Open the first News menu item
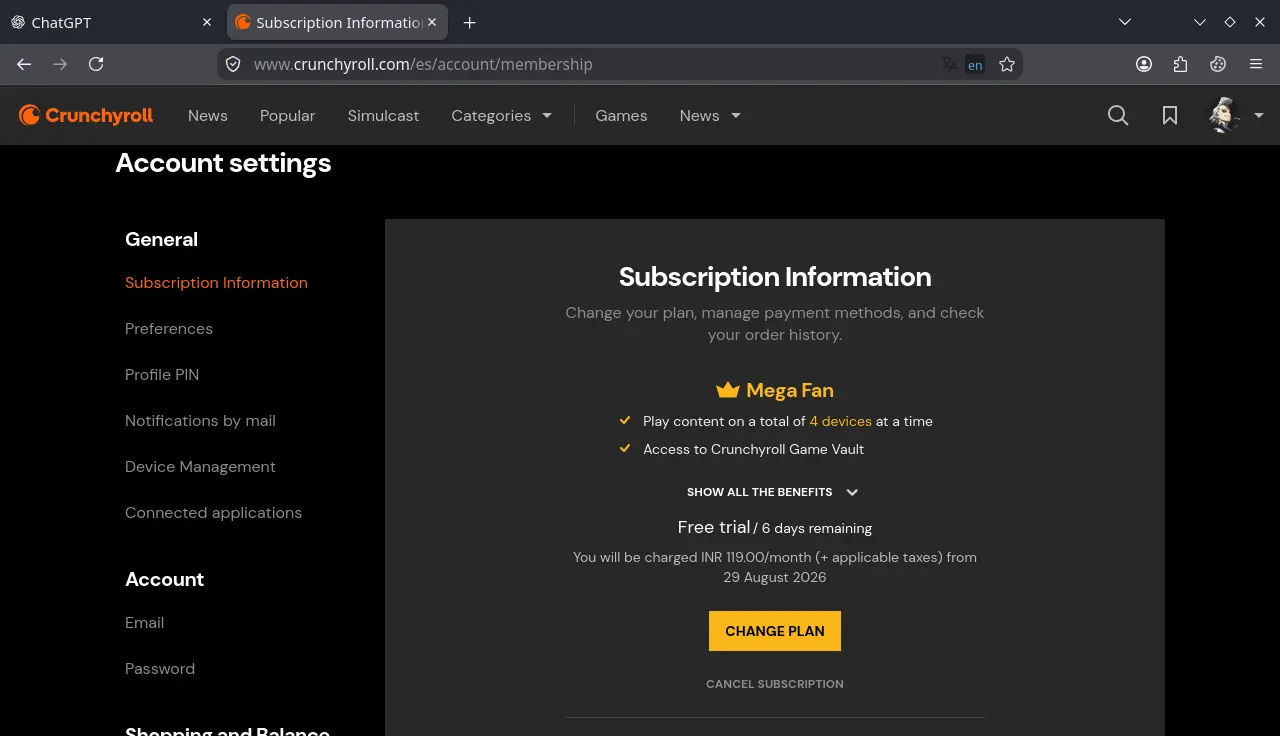1280x736 pixels. click(208, 116)
